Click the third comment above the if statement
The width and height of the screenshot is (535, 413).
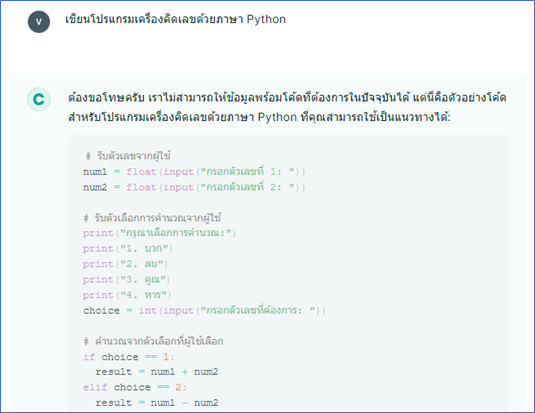(x=154, y=341)
